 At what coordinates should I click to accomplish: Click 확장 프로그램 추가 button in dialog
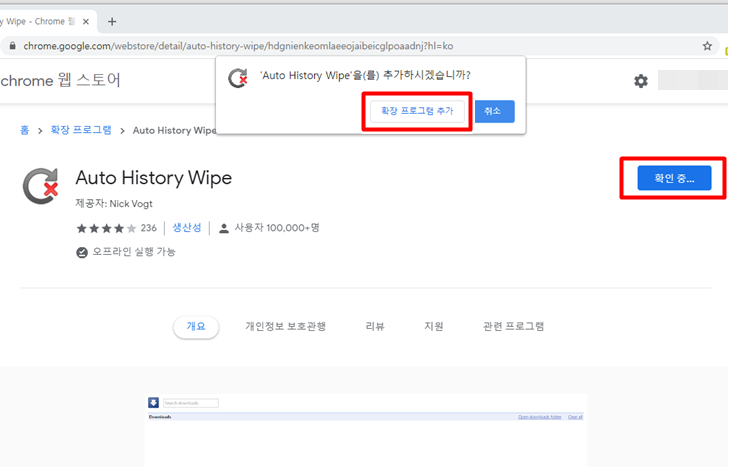coord(417,111)
